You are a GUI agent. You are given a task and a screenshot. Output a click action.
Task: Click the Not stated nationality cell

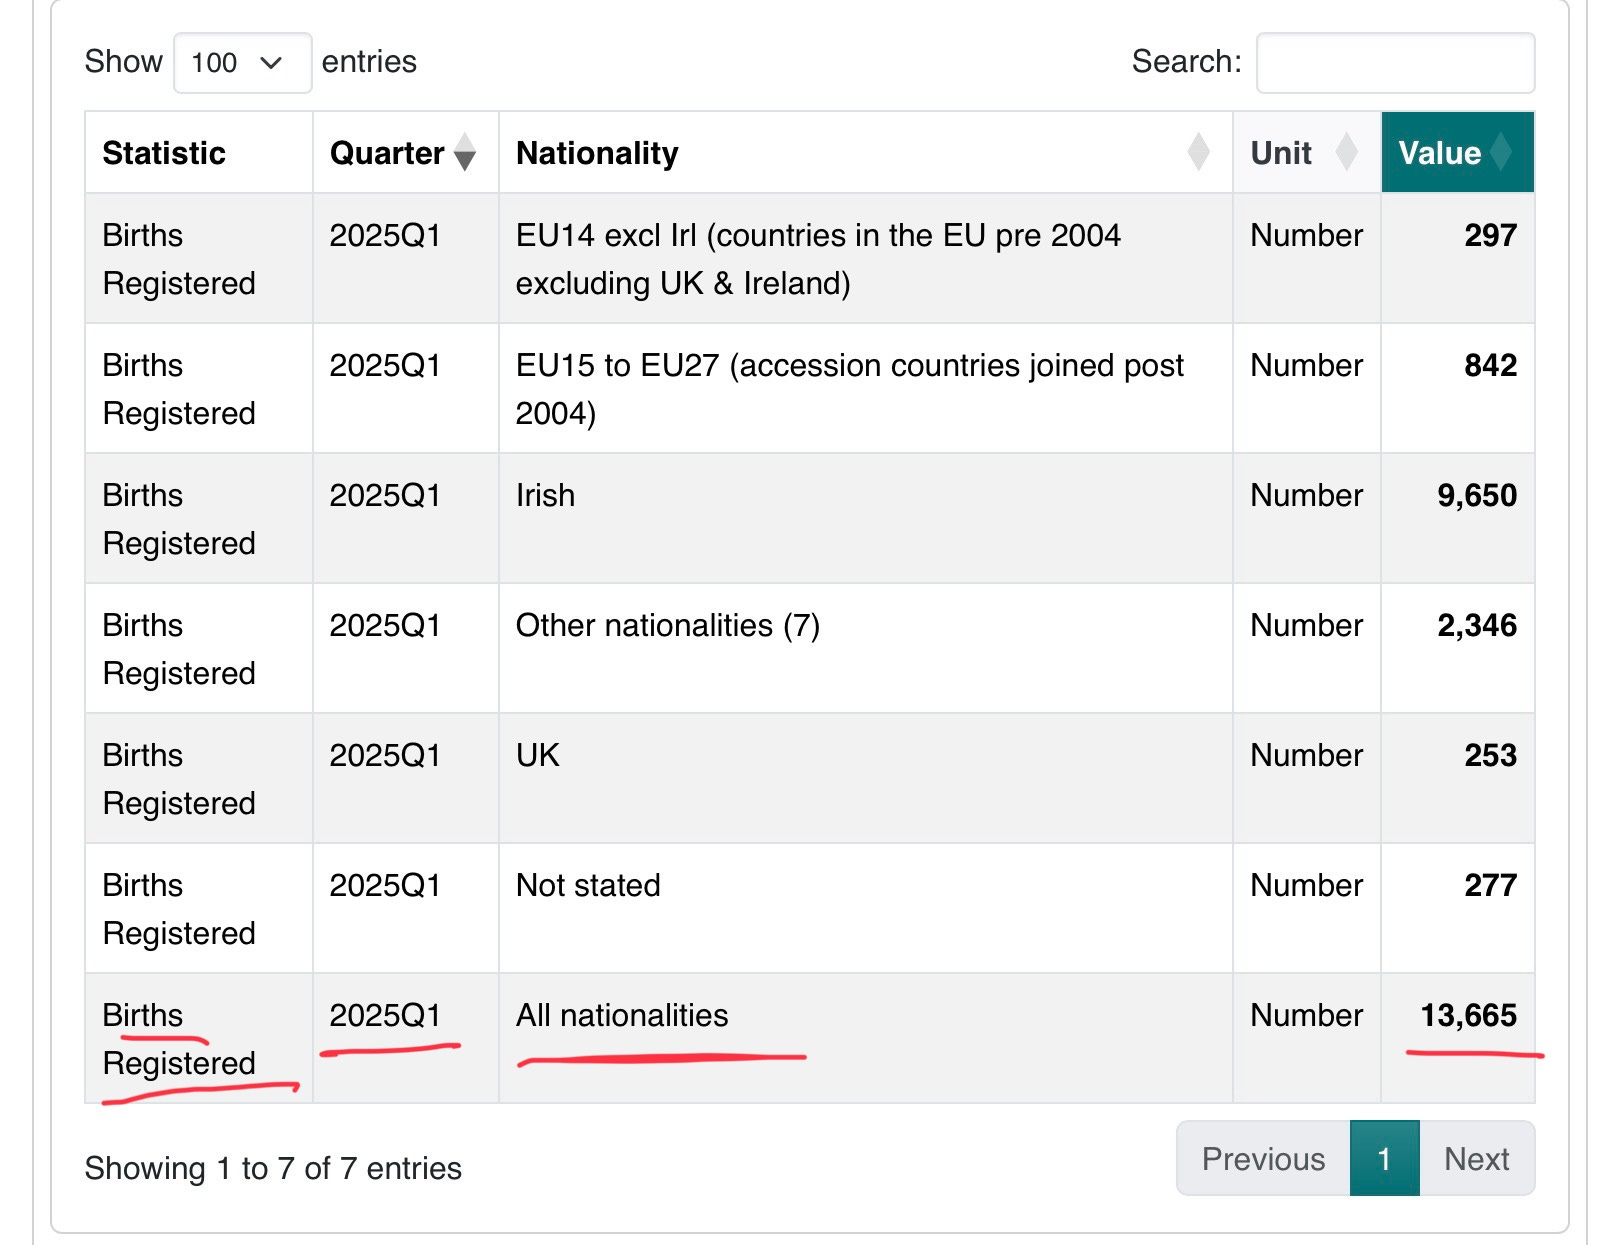588,886
